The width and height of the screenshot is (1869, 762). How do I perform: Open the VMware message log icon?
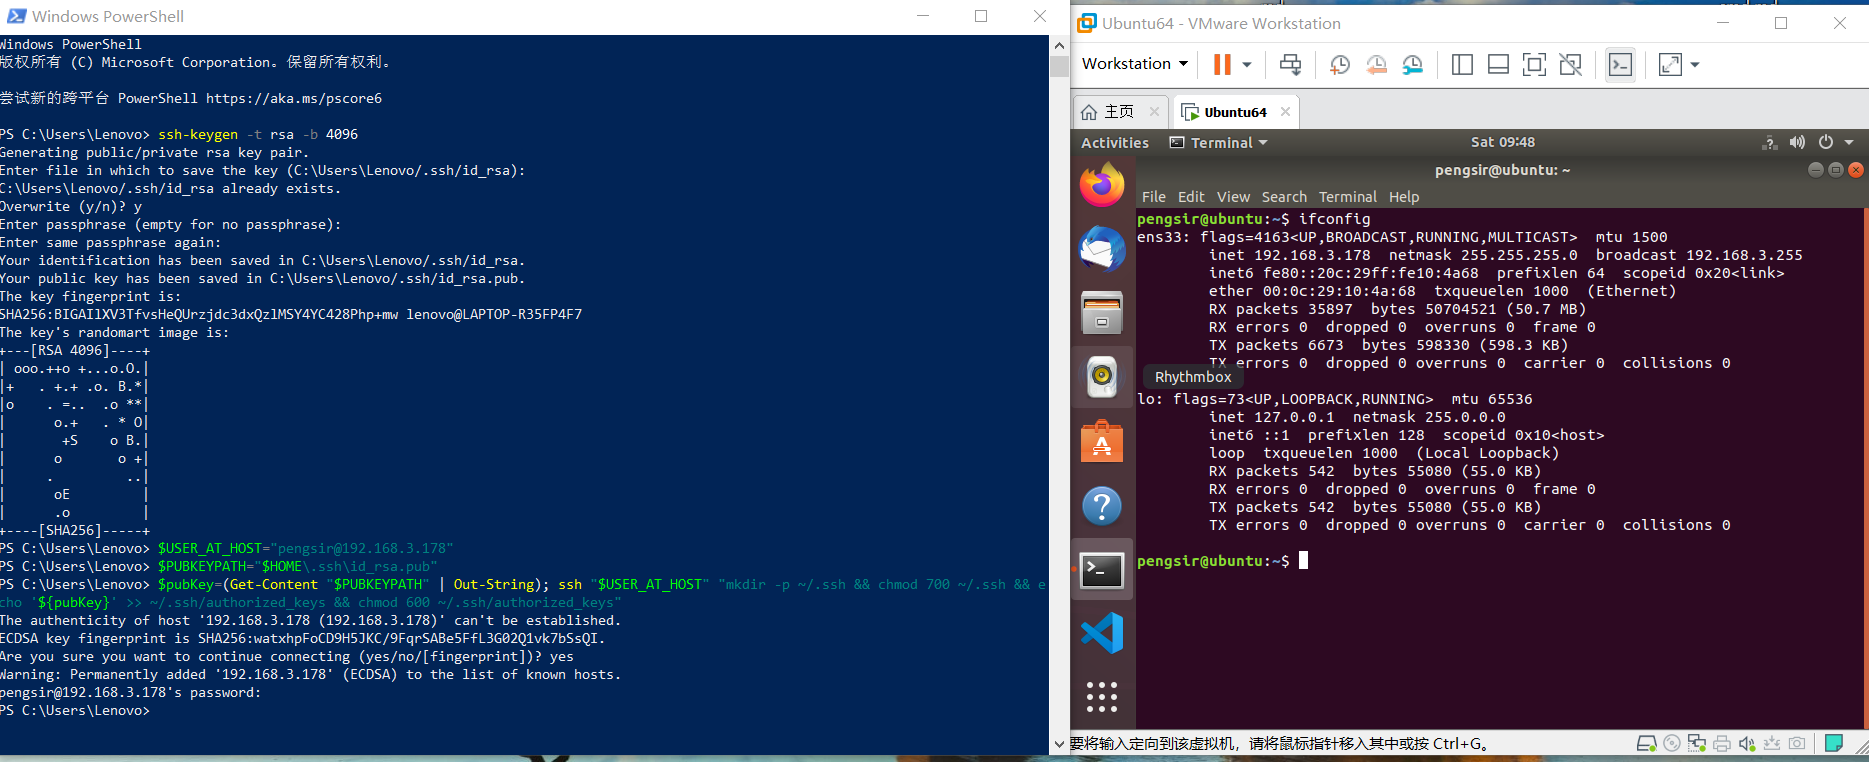[1834, 743]
